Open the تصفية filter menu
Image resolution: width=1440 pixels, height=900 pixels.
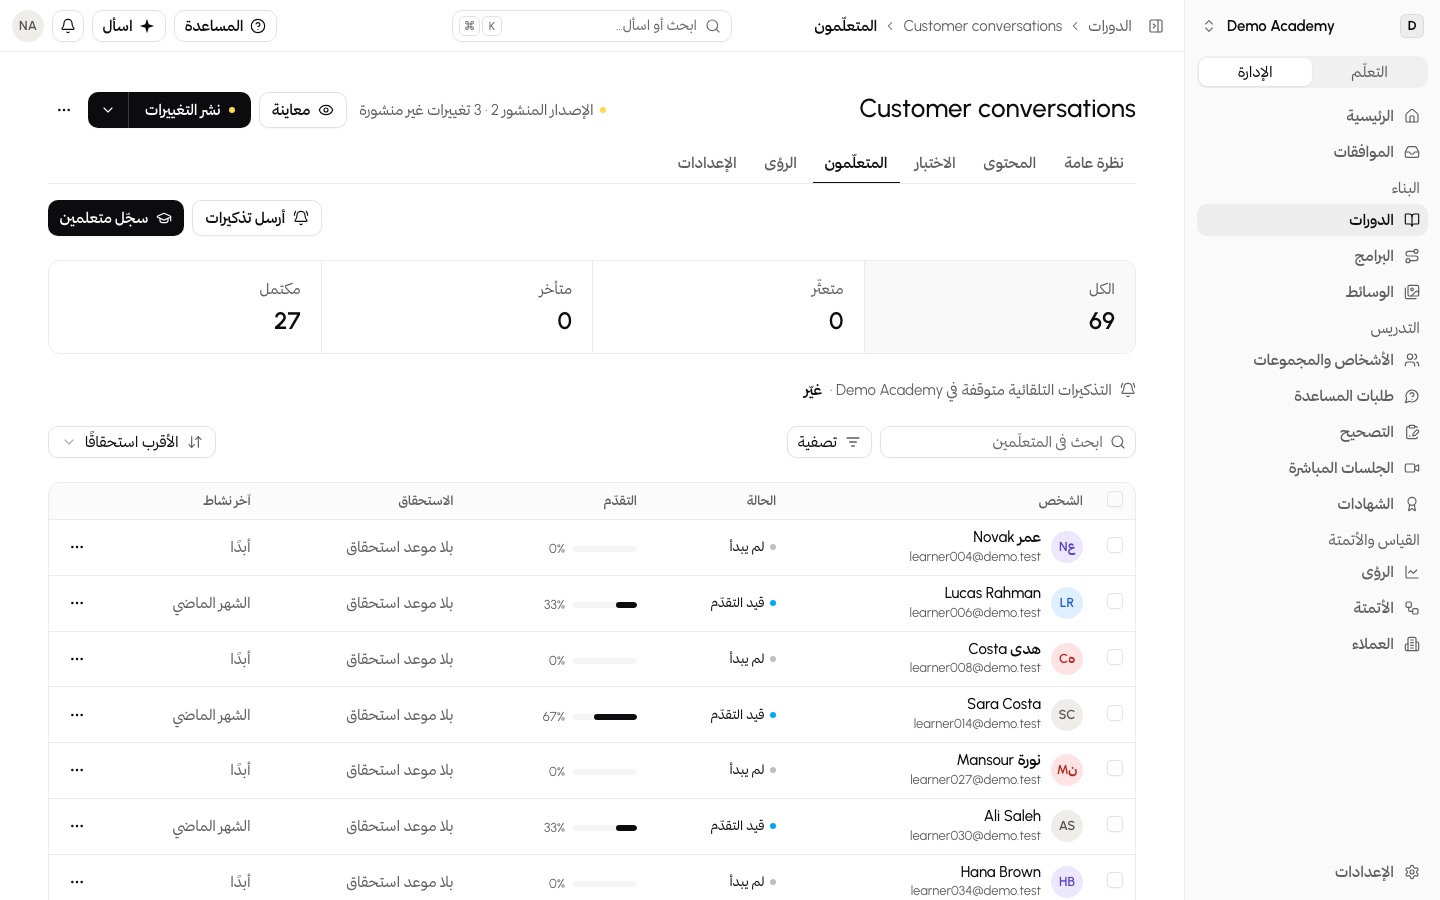[829, 442]
